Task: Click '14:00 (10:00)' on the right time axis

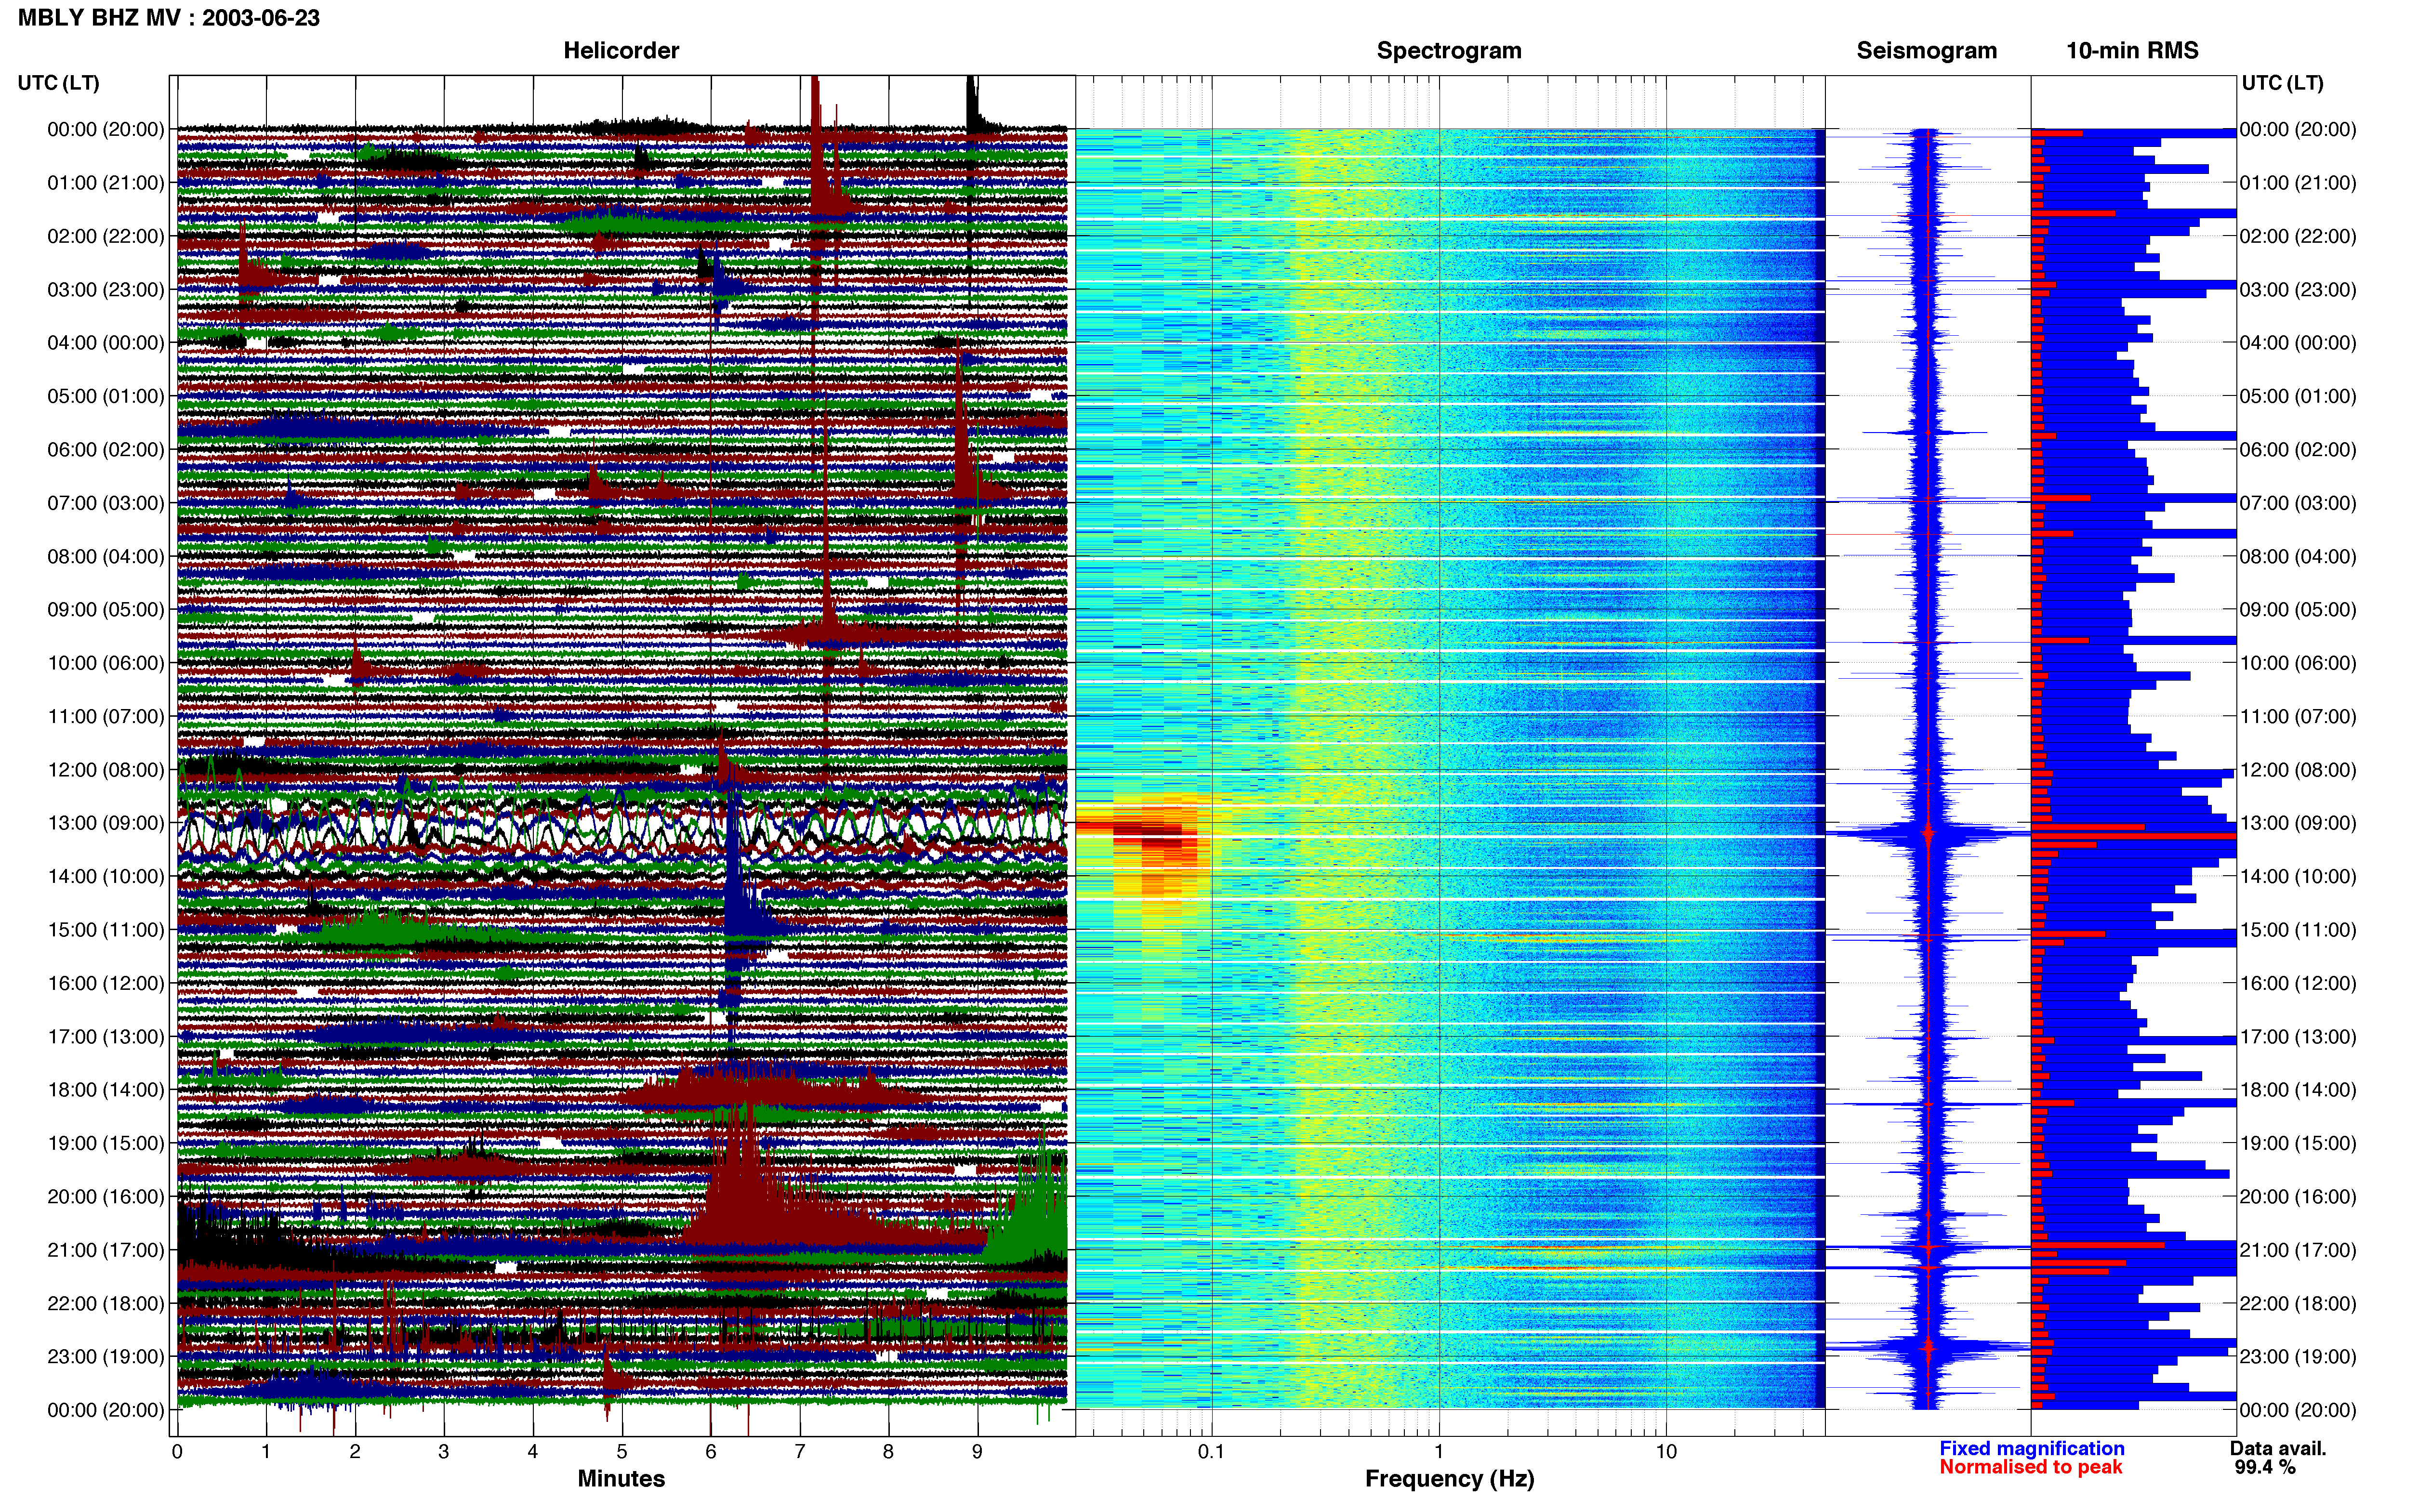Action: (2298, 877)
